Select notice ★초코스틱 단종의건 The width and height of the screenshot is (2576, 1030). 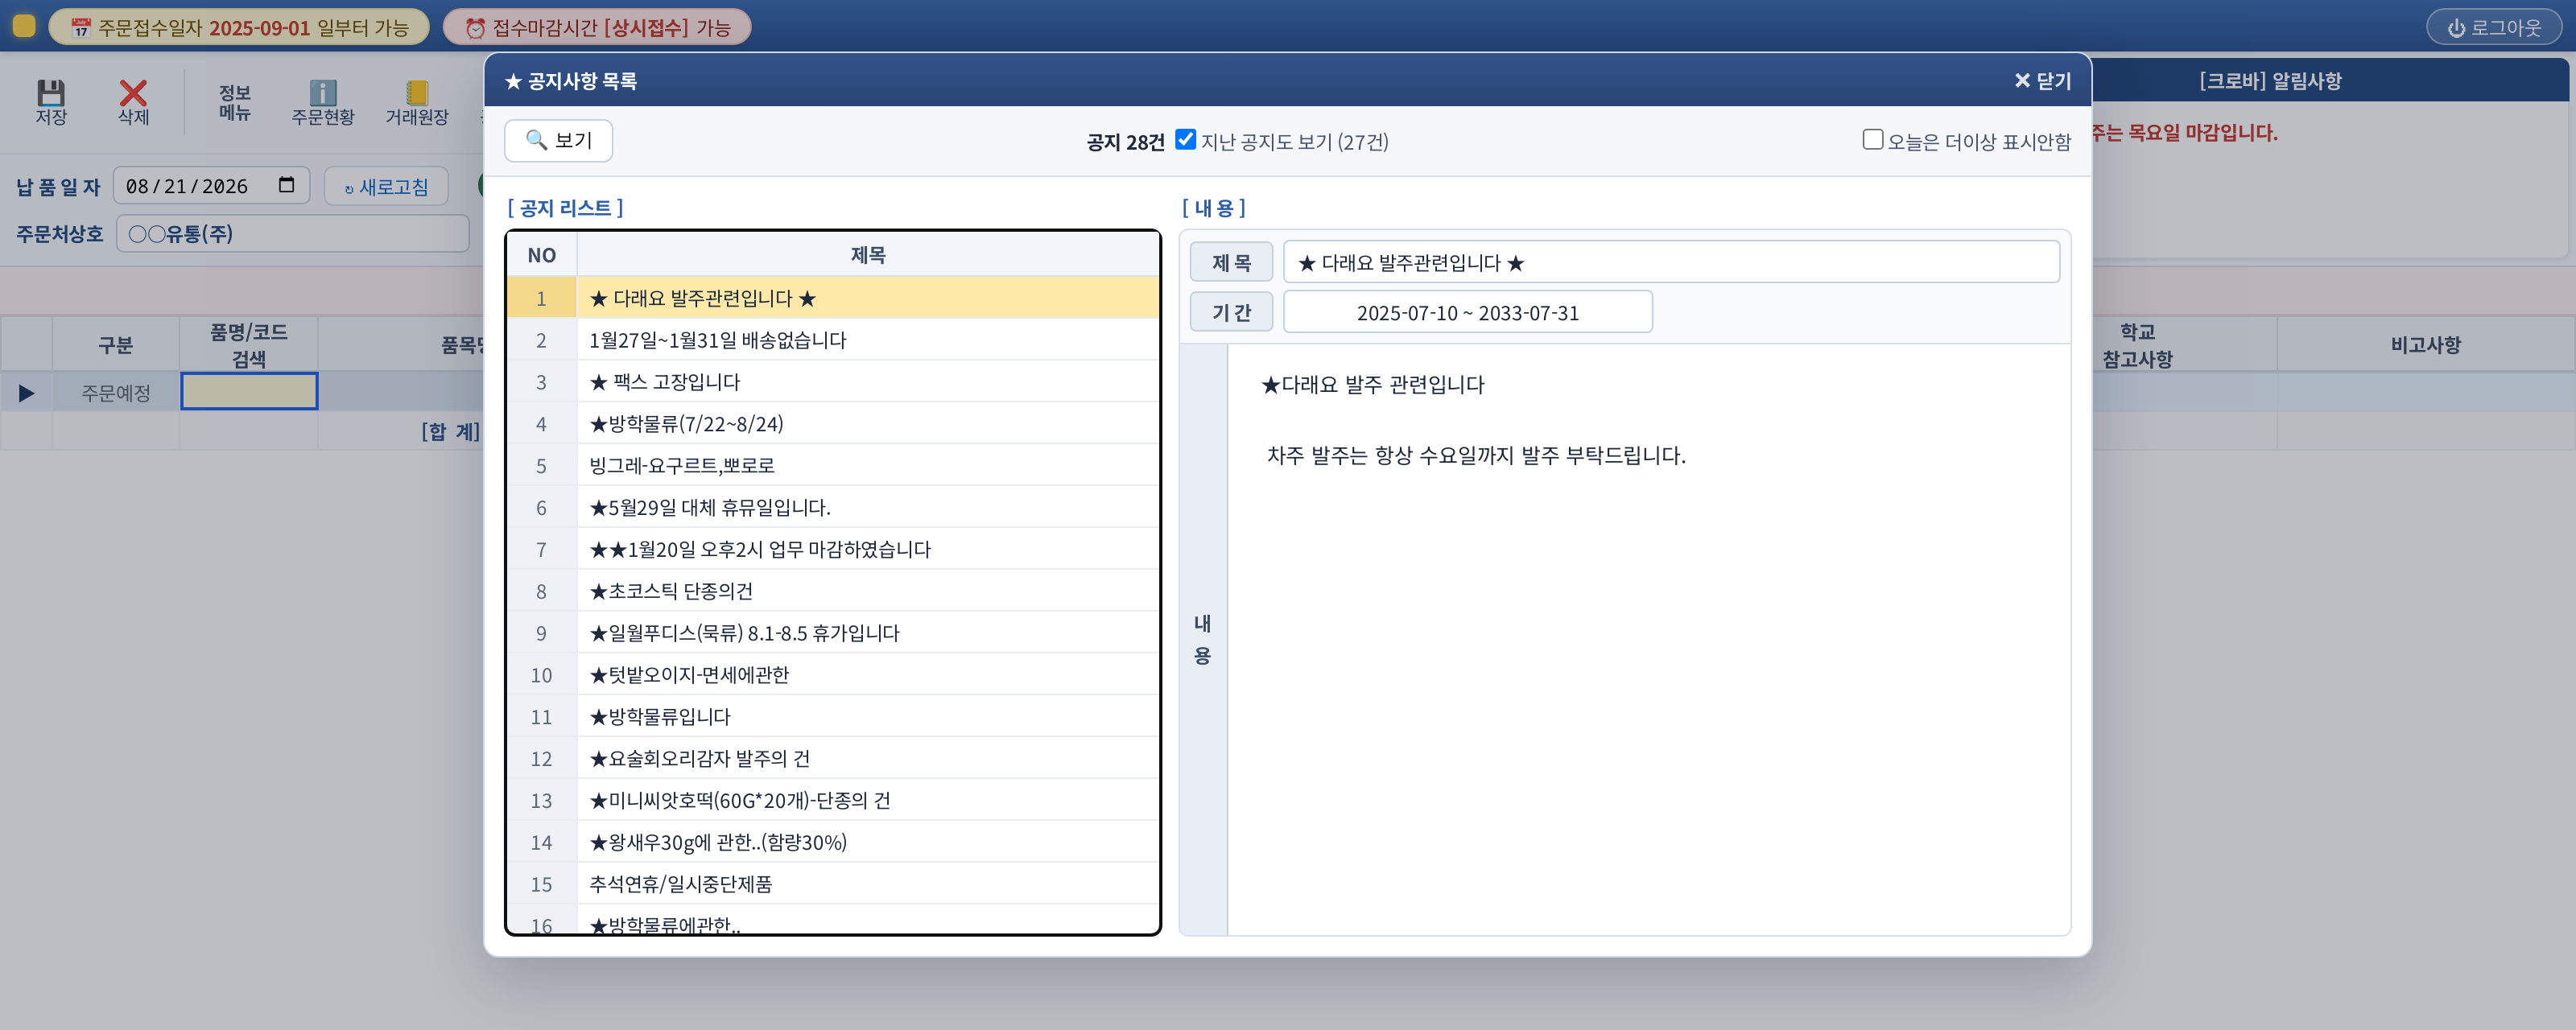[x=833, y=592]
